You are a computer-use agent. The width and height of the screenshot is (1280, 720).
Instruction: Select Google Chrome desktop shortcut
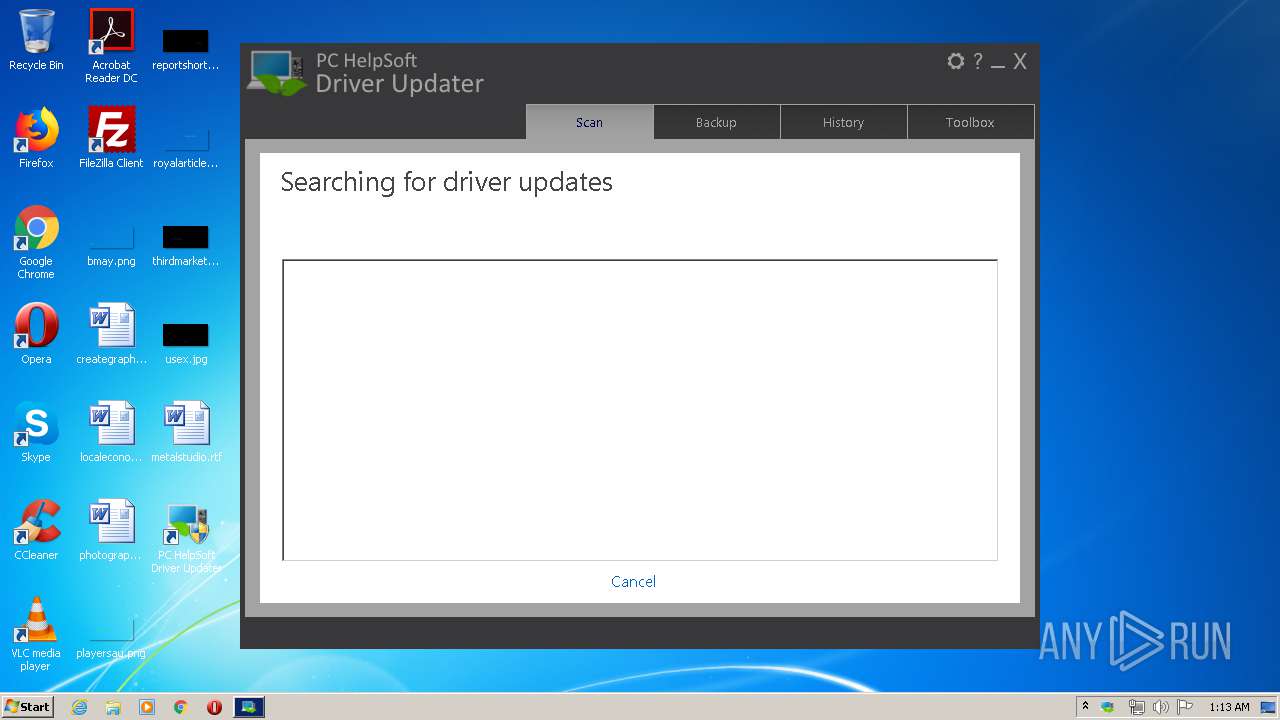(x=36, y=242)
